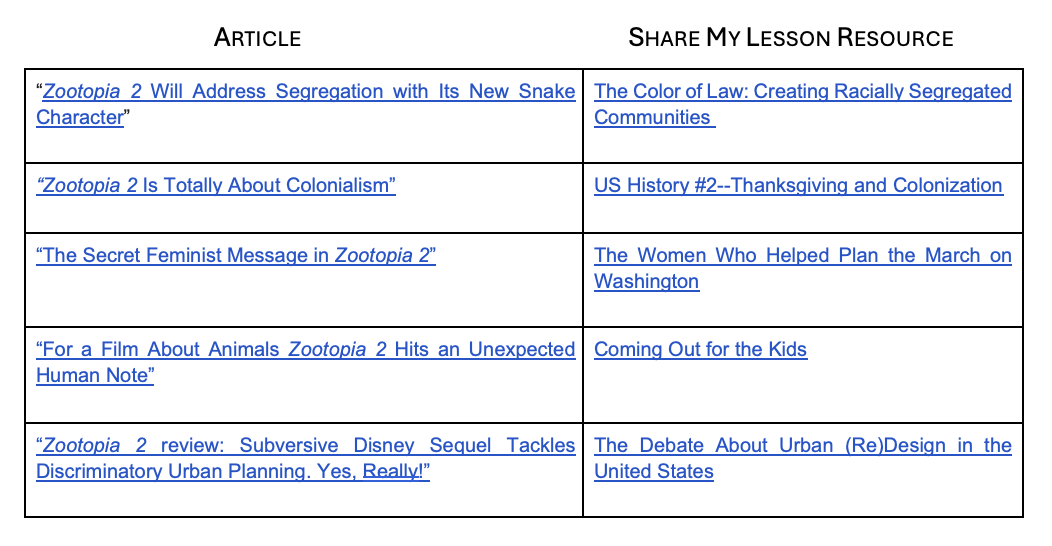1052x546 pixels.
Task: Open "US History #2--Thanksgiving and Colonization" resource
Action: (x=798, y=186)
